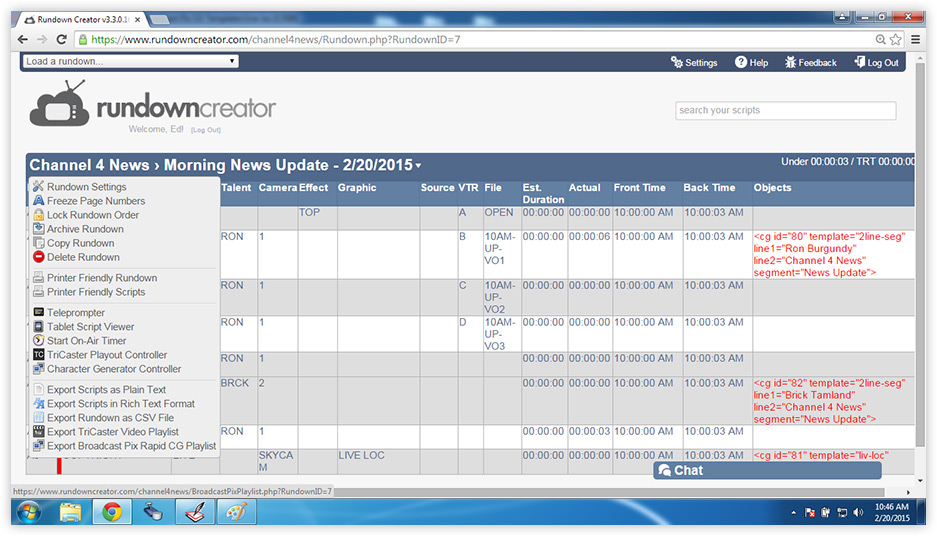Open the Paint palette taskbar icon

pyautogui.click(x=236, y=512)
